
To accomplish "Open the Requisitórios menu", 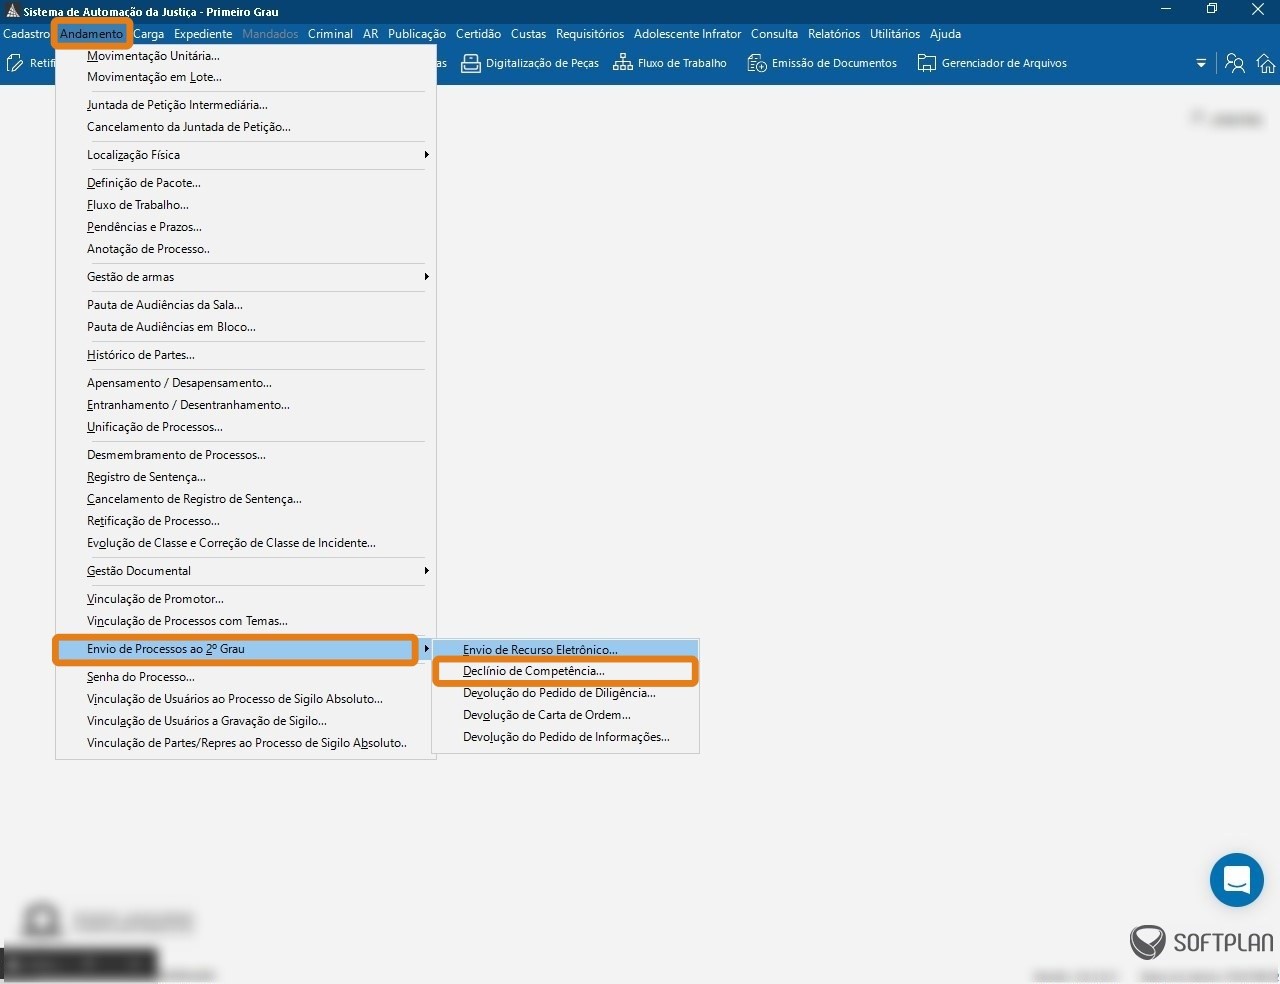I will click(x=590, y=34).
